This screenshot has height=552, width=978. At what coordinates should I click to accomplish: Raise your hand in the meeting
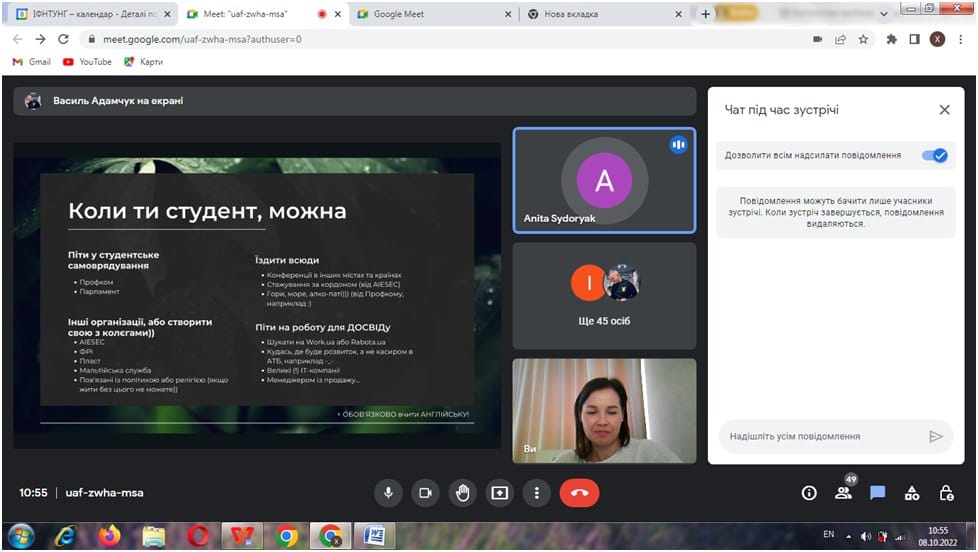coord(462,492)
